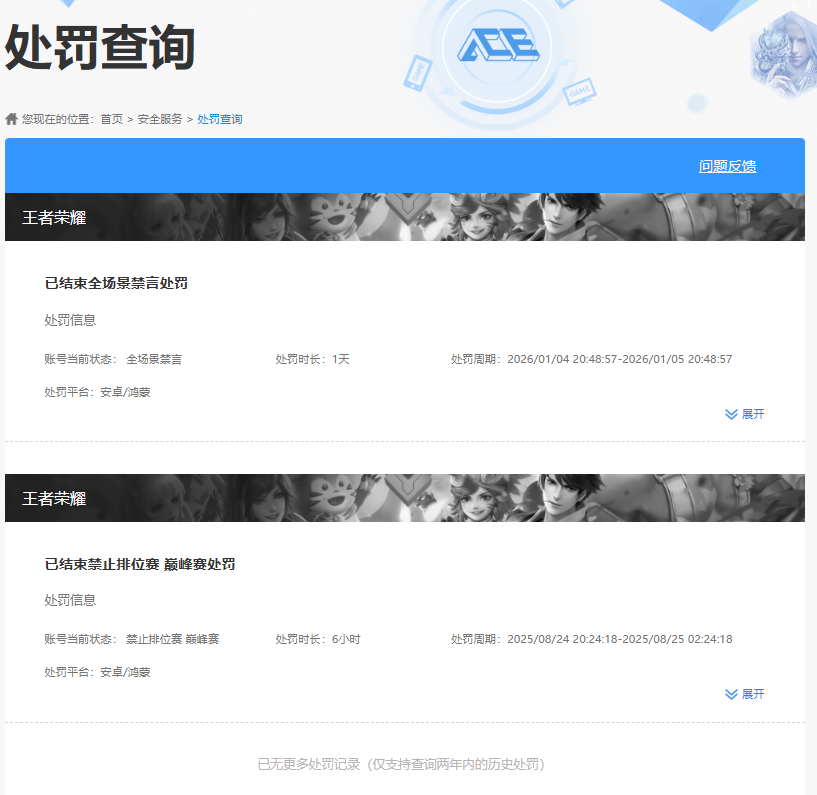817x795 pixels.
Task: Click the 处罚时长：1天 text
Action: [x=313, y=359]
